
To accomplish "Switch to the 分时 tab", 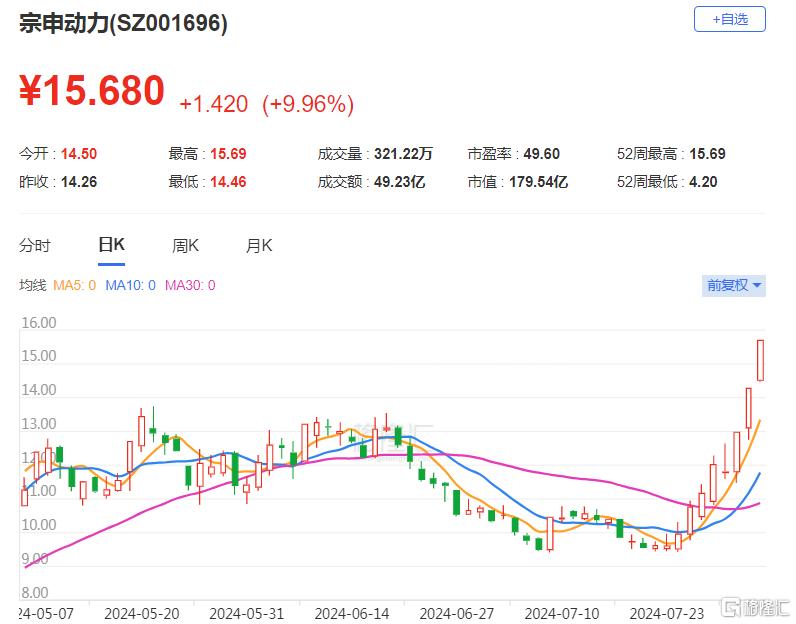I will [35, 246].
